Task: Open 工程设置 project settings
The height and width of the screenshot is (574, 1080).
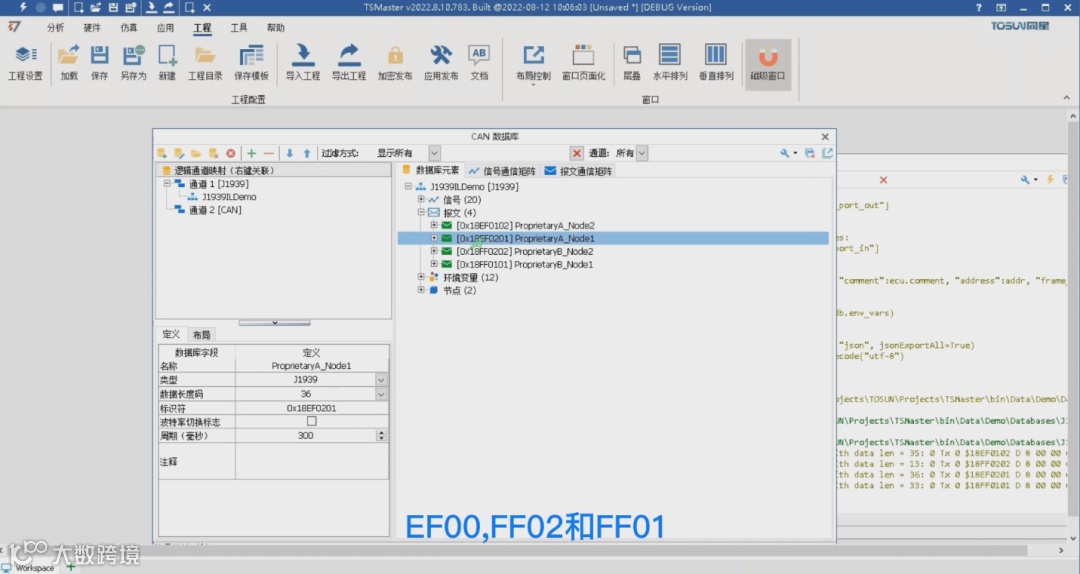Action: 25,63
